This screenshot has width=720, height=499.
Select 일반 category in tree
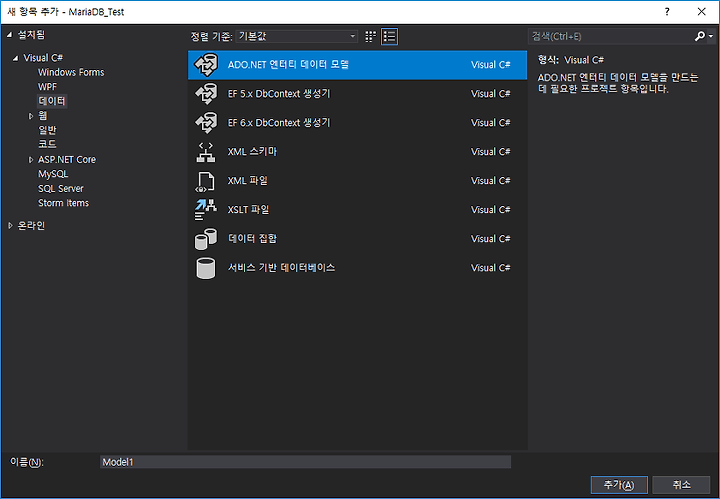click(x=47, y=130)
